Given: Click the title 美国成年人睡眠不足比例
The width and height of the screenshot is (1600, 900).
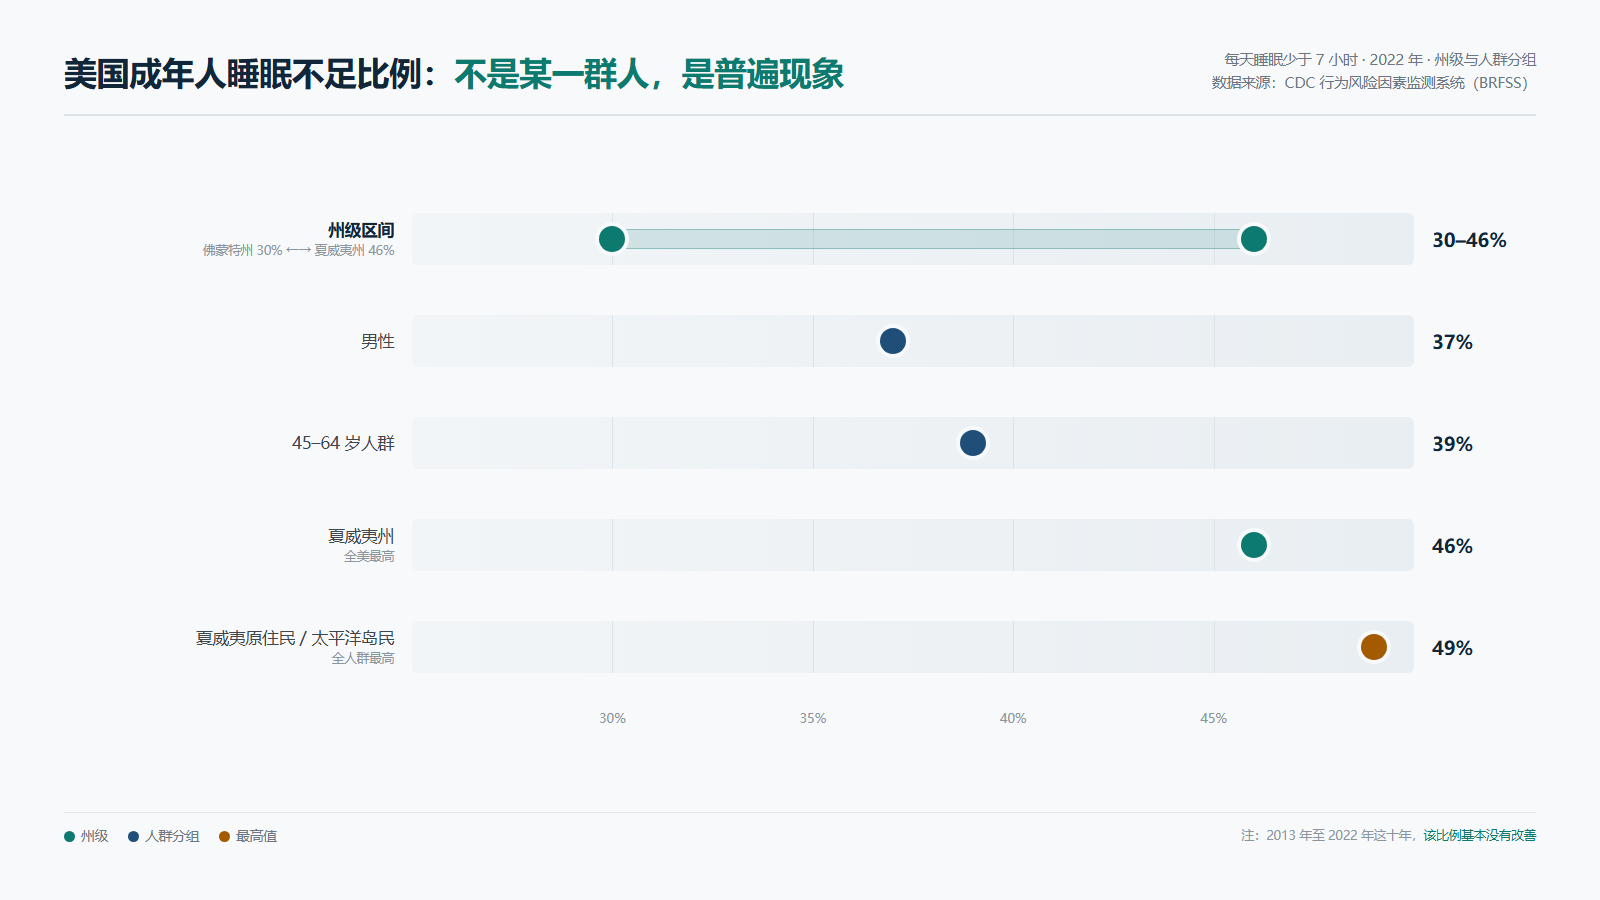Looking at the screenshot, I should [x=243, y=74].
